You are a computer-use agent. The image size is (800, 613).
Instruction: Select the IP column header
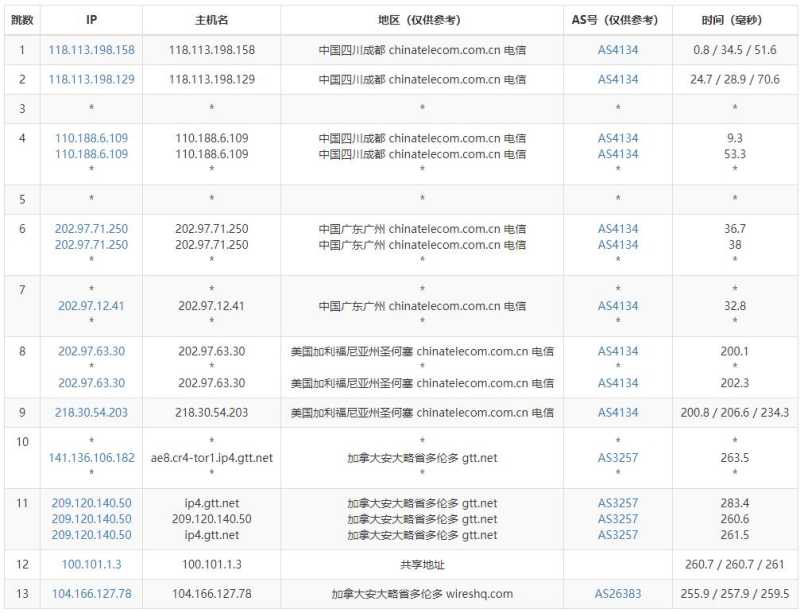[91, 20]
